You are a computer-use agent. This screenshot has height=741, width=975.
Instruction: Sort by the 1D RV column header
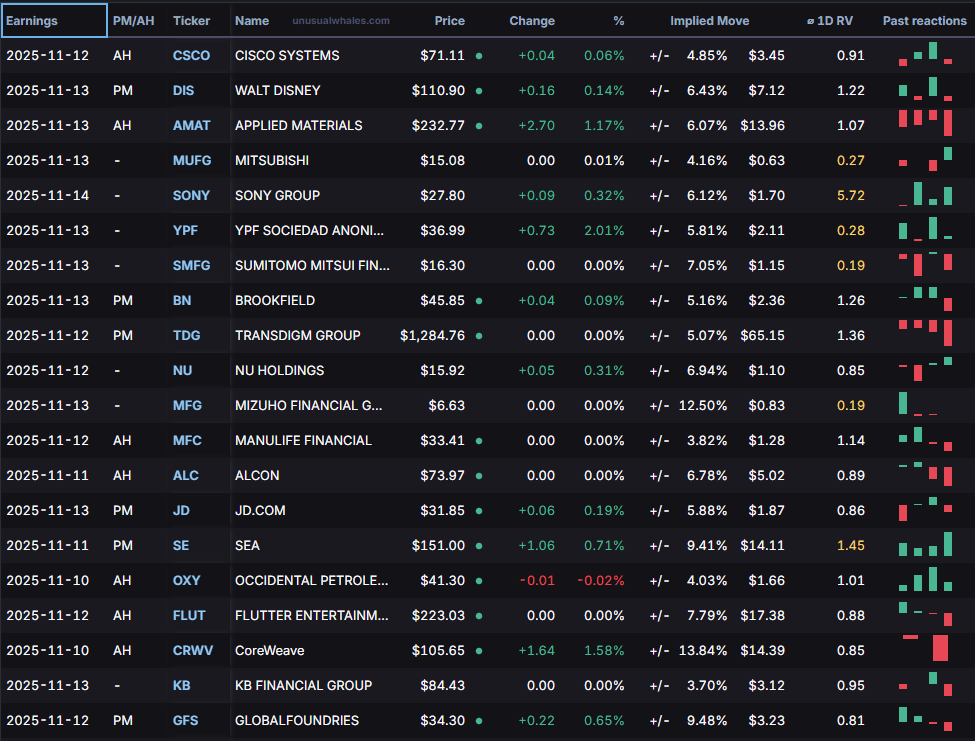click(x=829, y=21)
